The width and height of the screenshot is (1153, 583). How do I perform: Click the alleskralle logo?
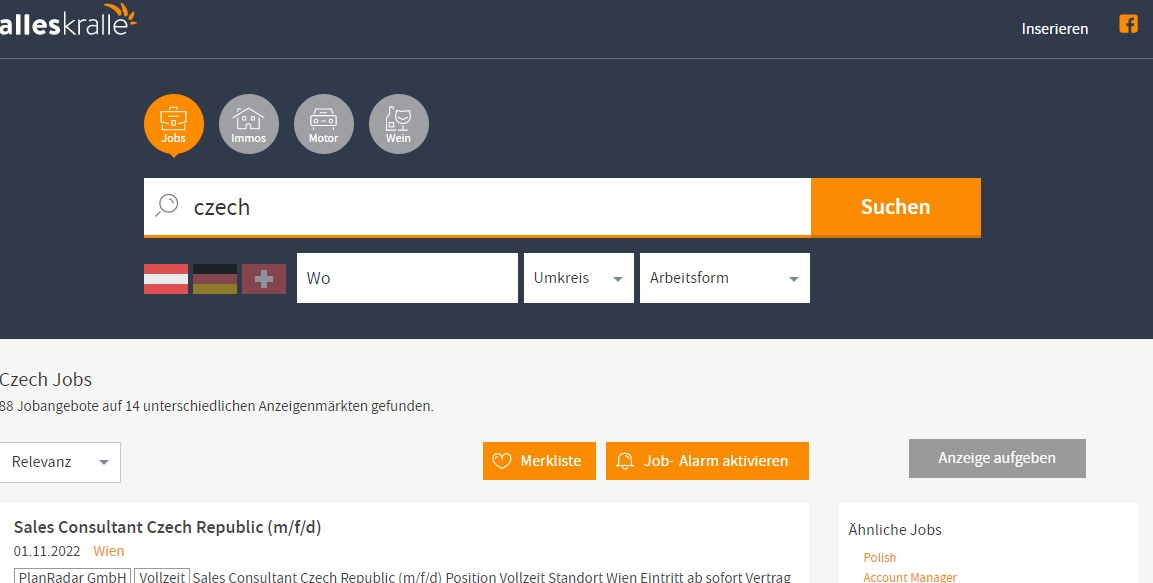(x=68, y=20)
